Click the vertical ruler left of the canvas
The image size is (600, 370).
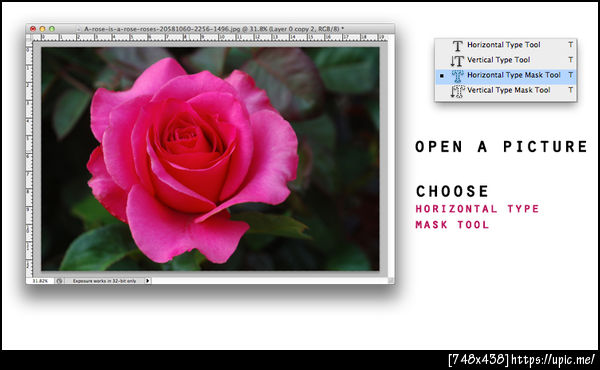click(x=29, y=159)
